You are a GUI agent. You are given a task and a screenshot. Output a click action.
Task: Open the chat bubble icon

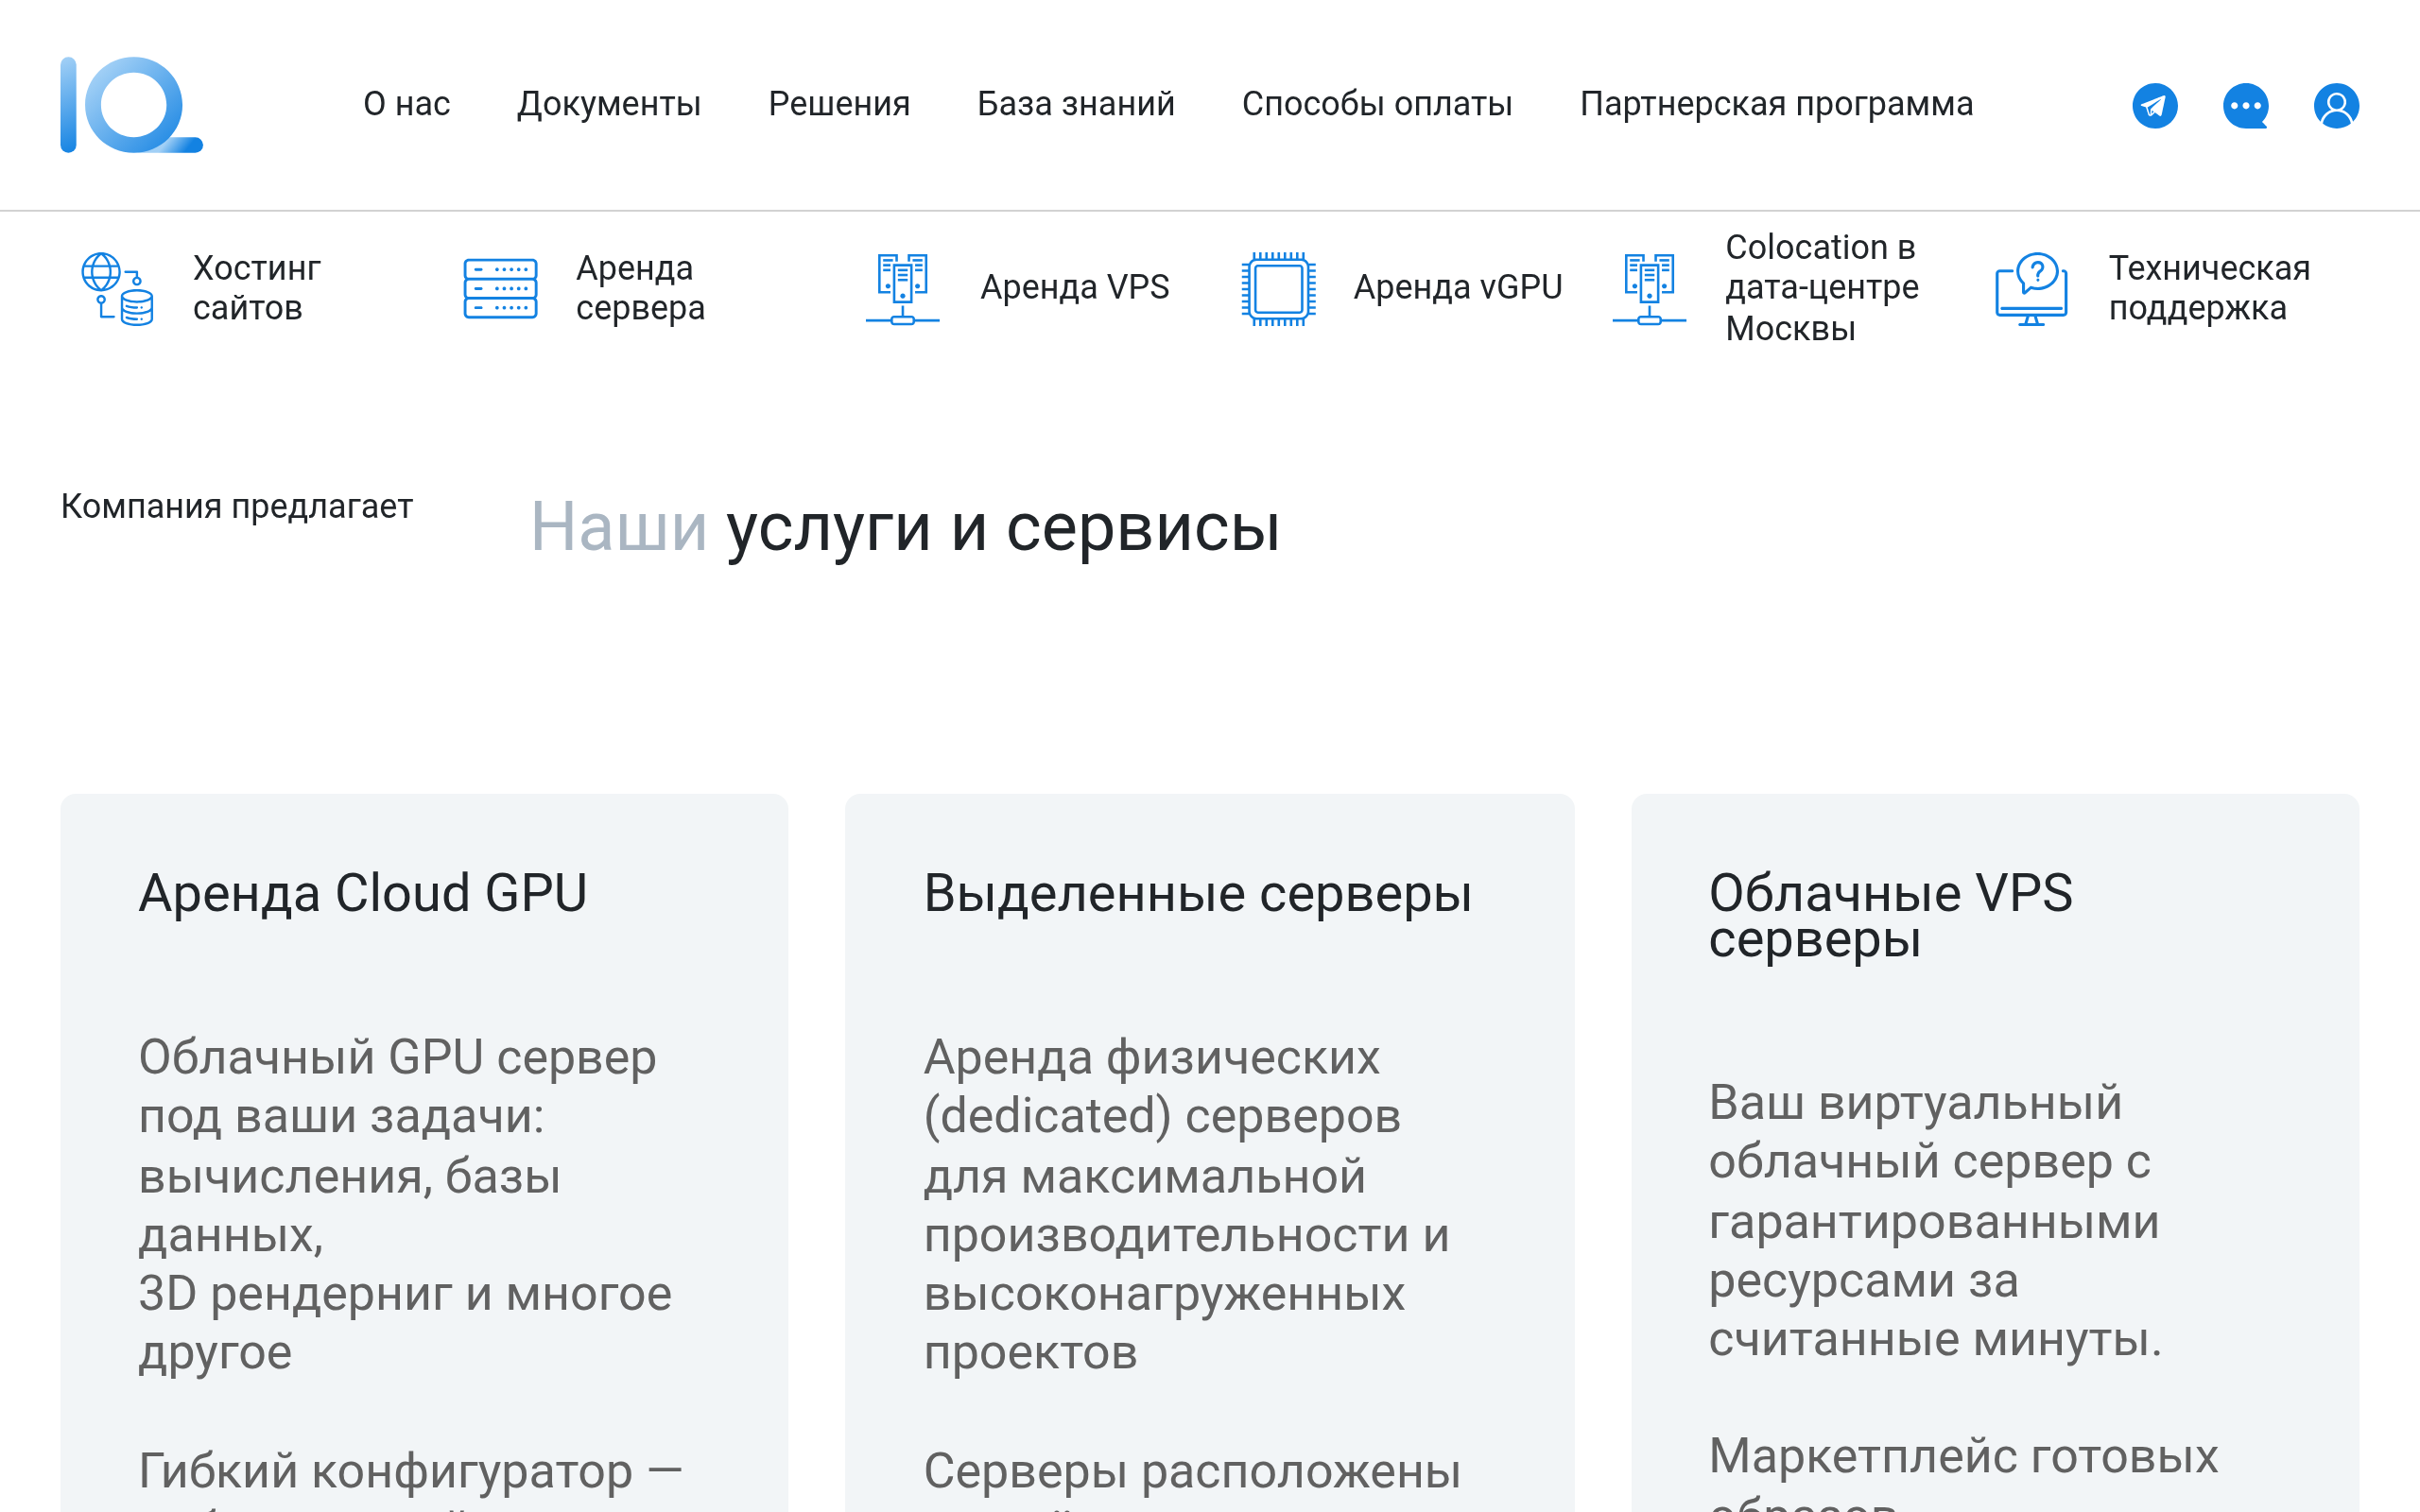click(2246, 105)
